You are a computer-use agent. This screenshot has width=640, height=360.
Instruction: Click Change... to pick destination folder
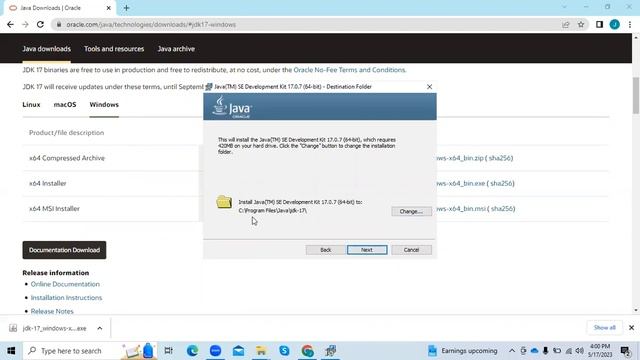coord(411,211)
